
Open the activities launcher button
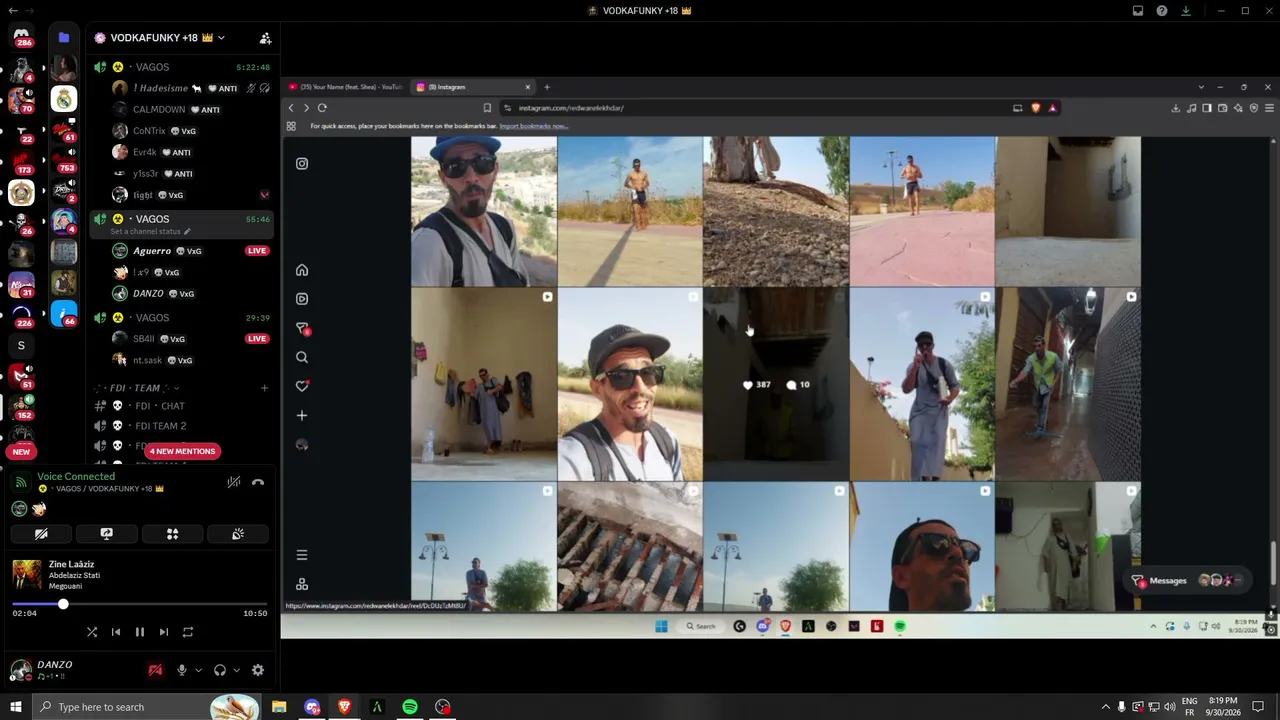tap(172, 534)
